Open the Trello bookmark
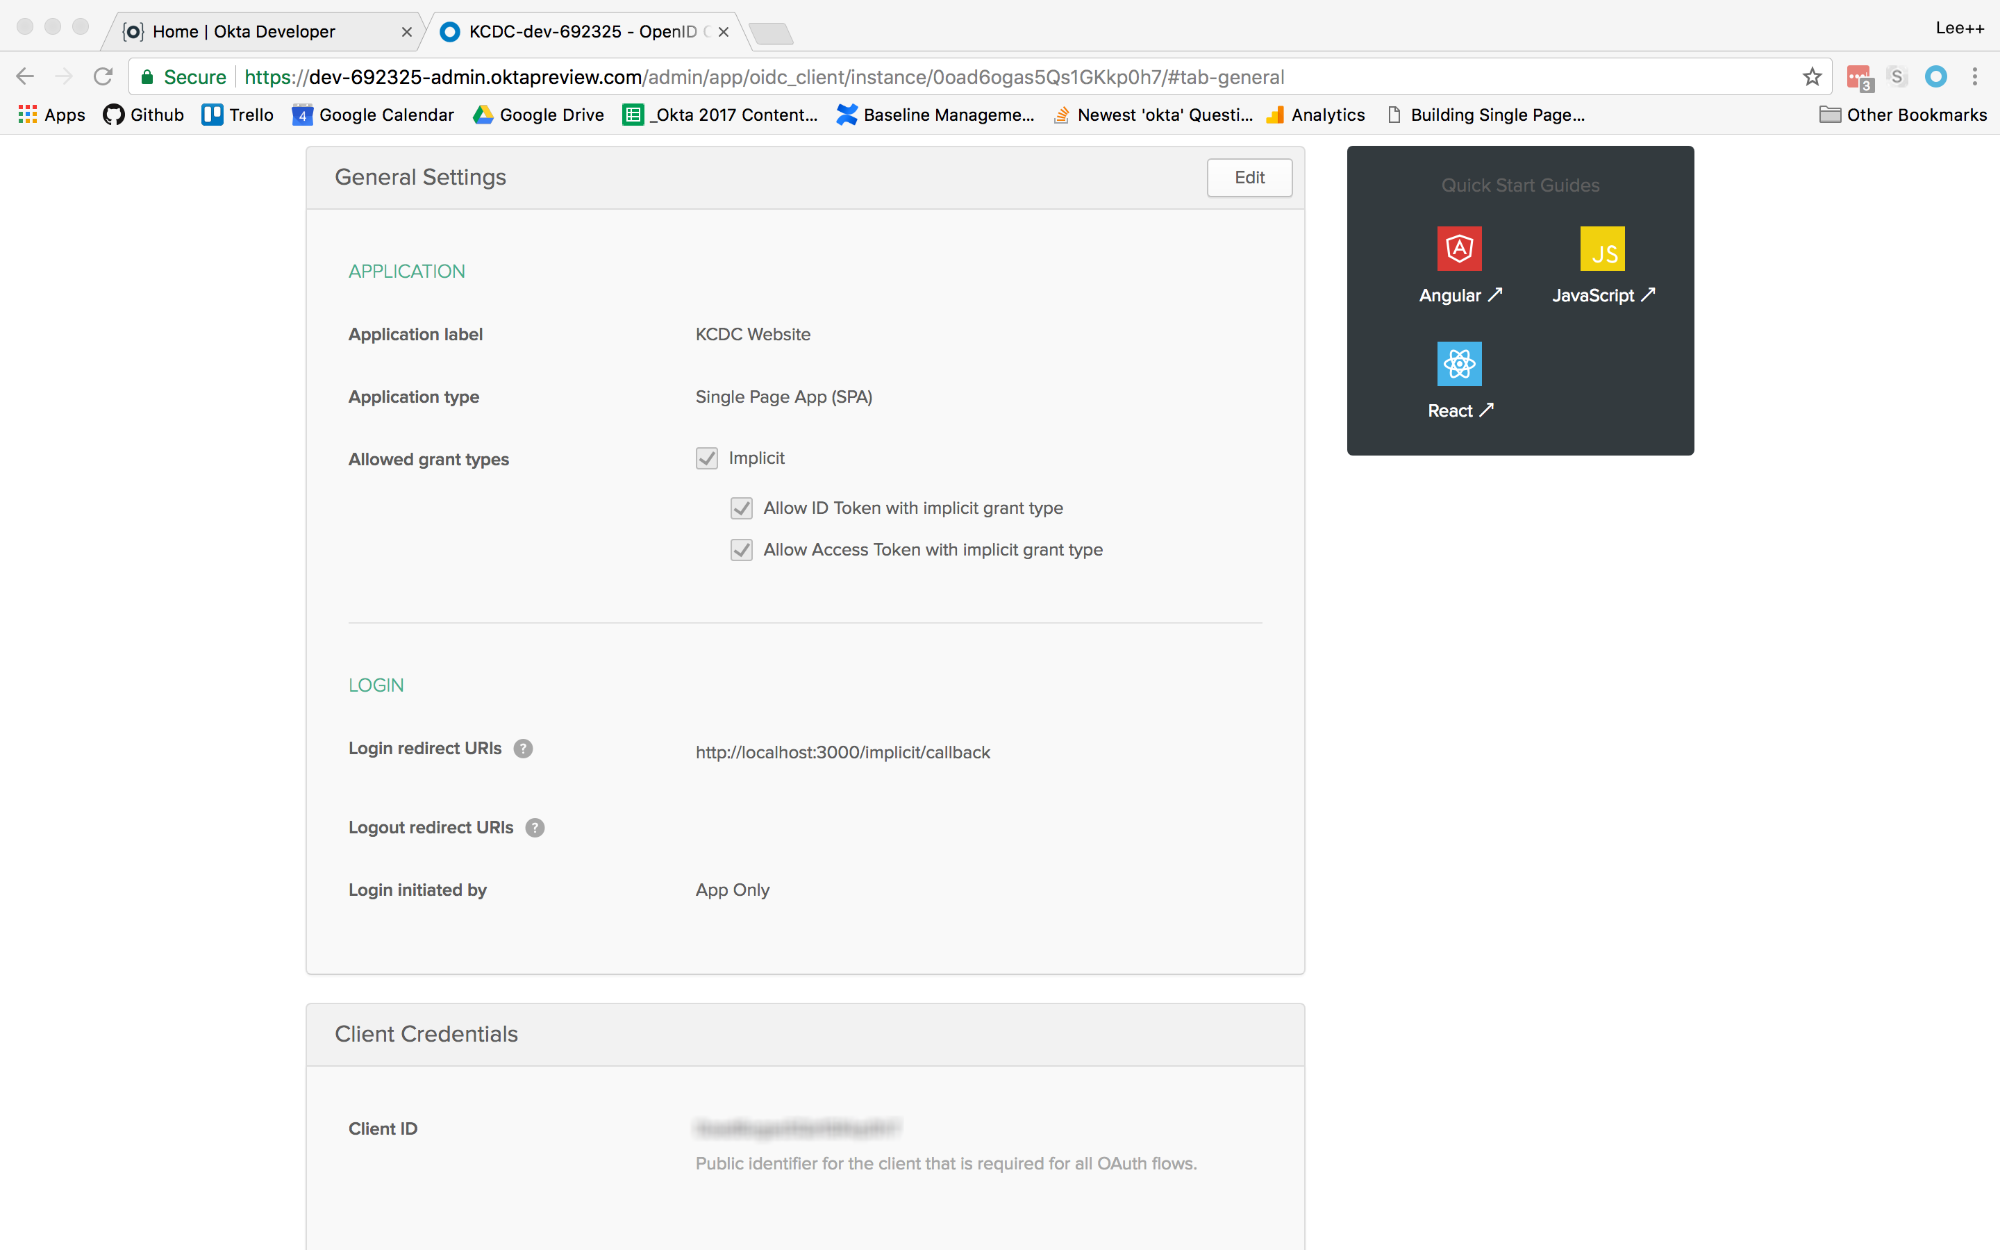The image size is (2000, 1250). click(x=238, y=115)
